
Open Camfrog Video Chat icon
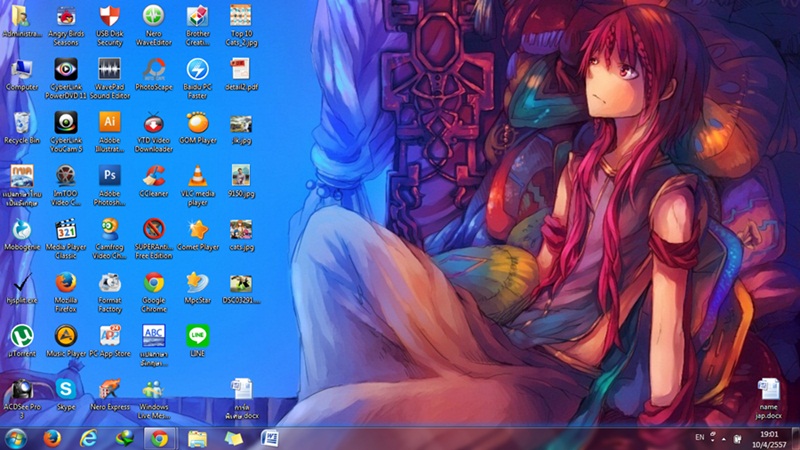coord(110,239)
